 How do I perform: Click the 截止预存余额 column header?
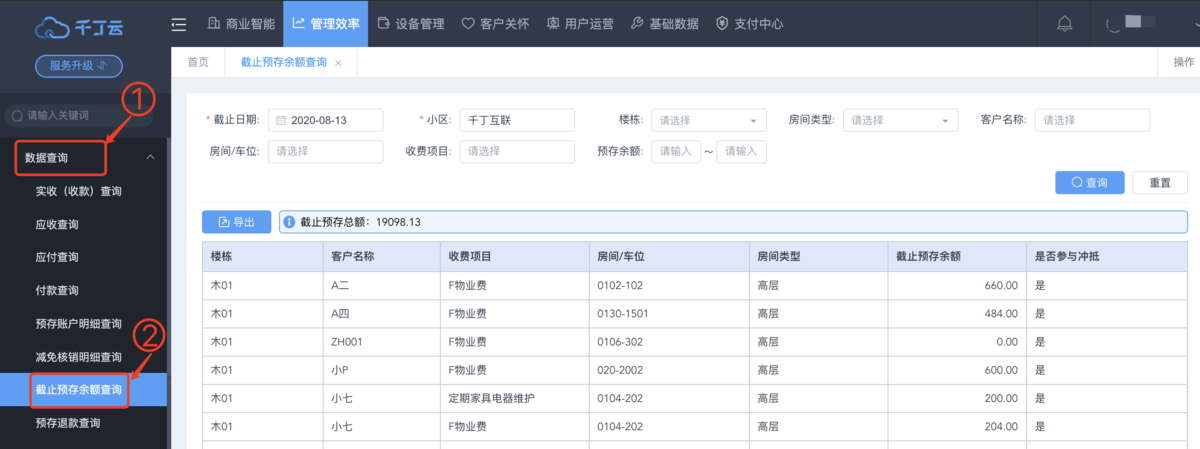click(956, 256)
